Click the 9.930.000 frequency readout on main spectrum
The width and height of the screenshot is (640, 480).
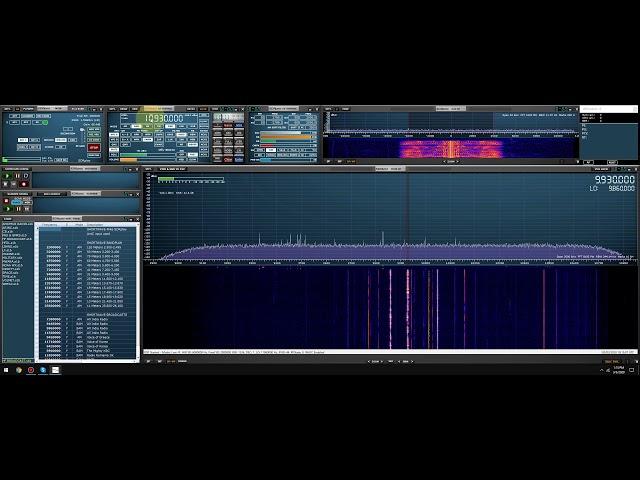[x=614, y=180]
